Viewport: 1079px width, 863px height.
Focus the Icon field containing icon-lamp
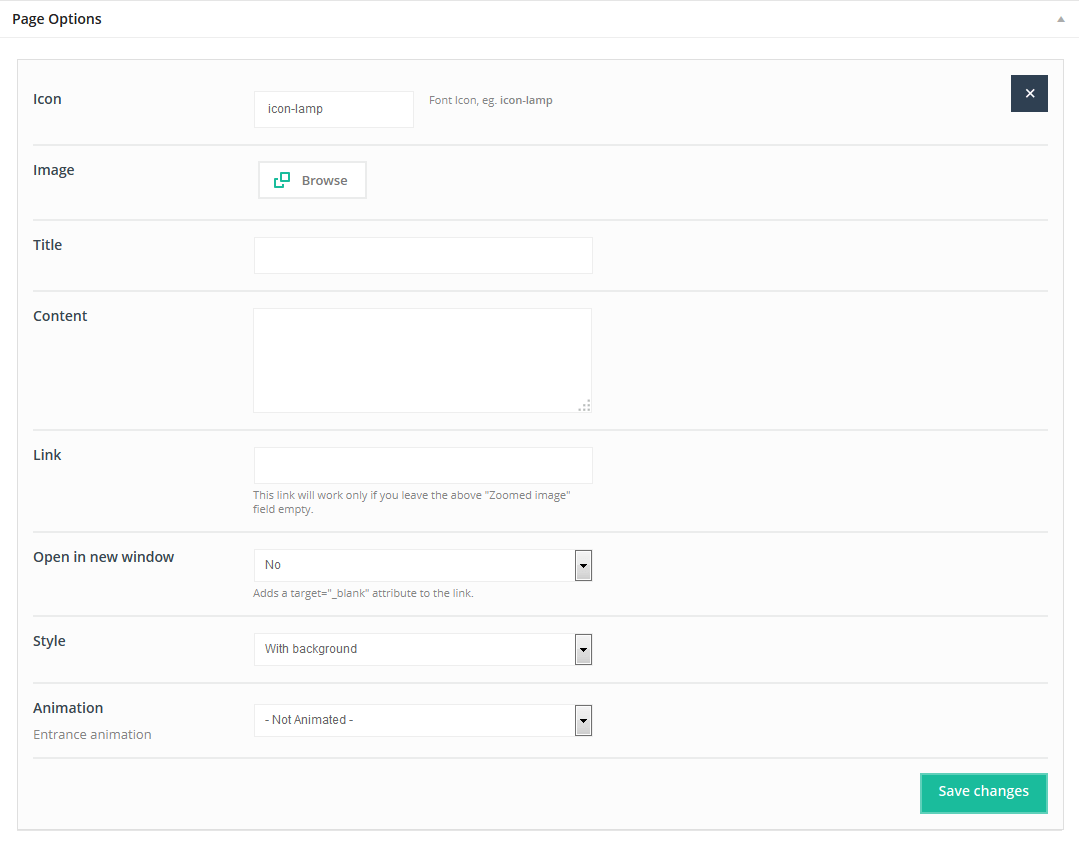click(333, 109)
